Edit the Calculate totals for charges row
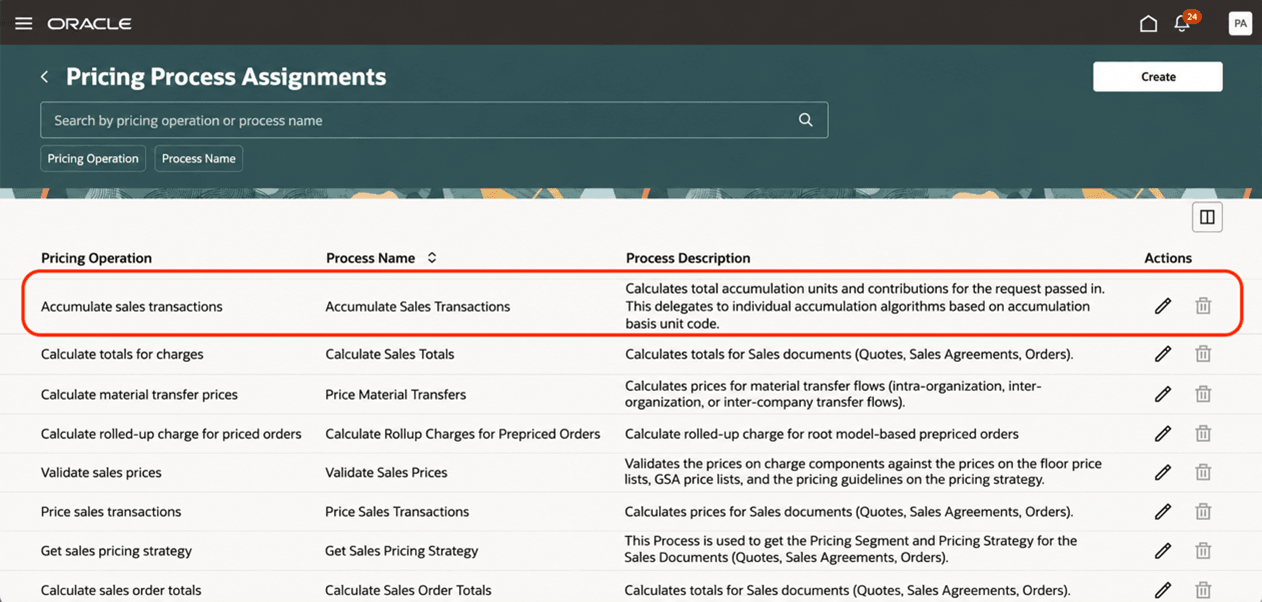Viewport: 1262px width, 602px height. pyautogui.click(x=1162, y=354)
